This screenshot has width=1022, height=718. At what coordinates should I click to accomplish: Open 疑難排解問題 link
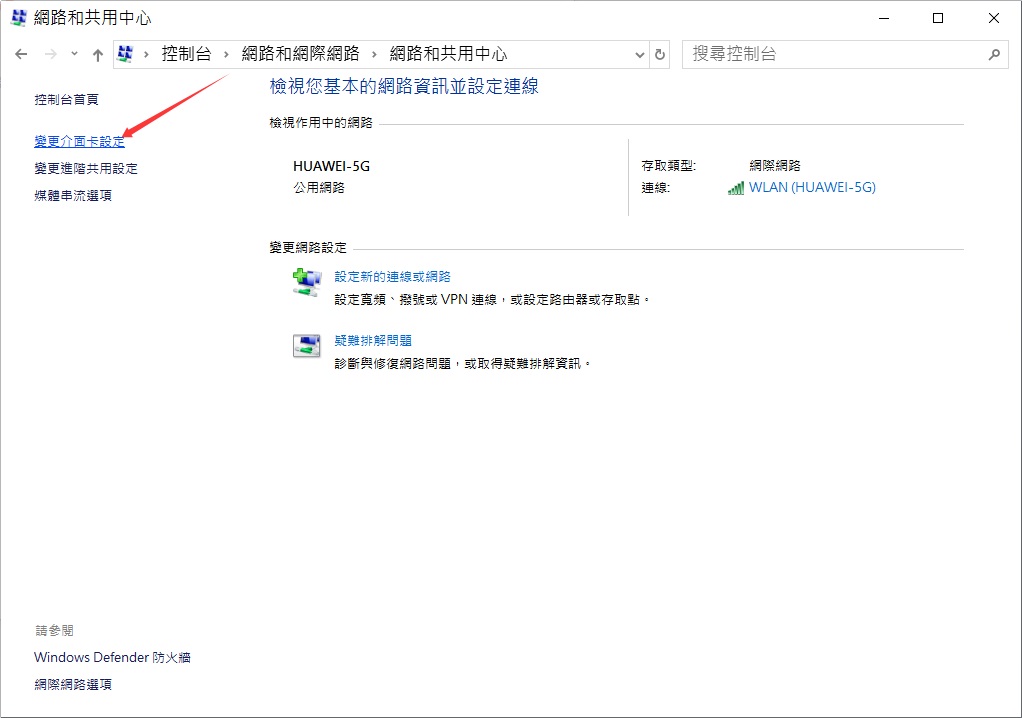[x=373, y=341]
